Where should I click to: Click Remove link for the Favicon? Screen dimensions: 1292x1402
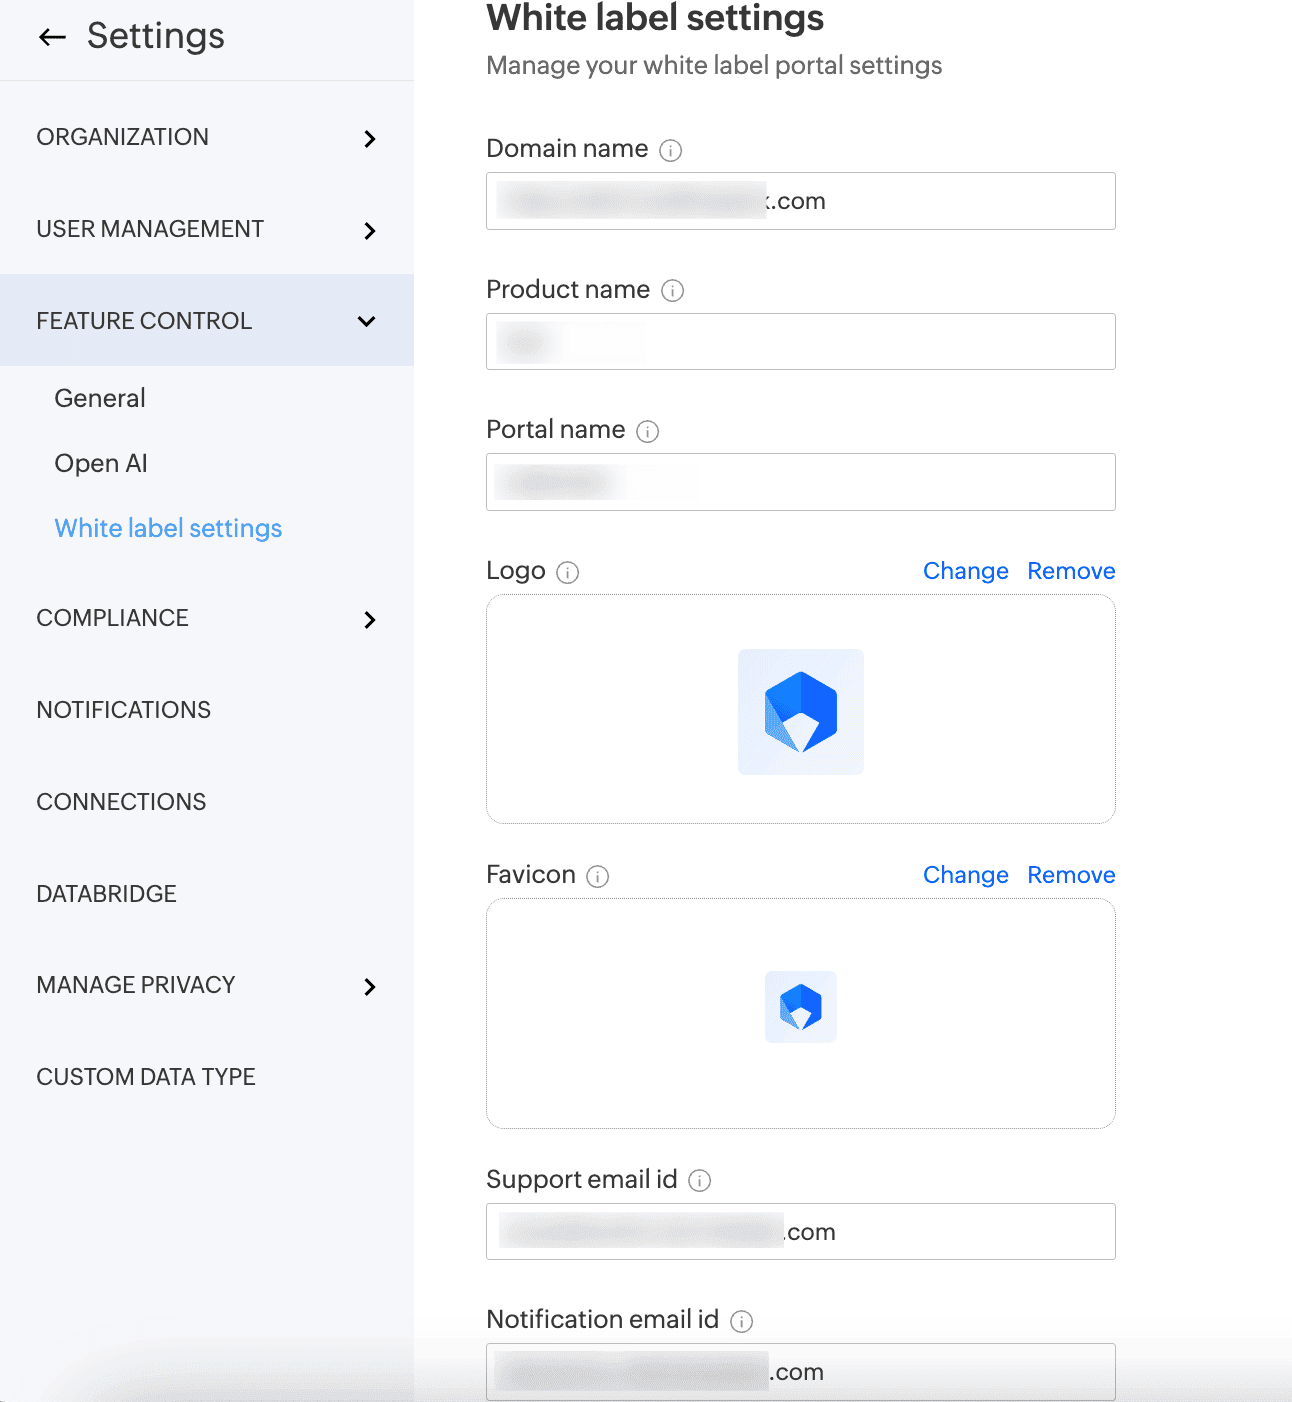[x=1071, y=875]
